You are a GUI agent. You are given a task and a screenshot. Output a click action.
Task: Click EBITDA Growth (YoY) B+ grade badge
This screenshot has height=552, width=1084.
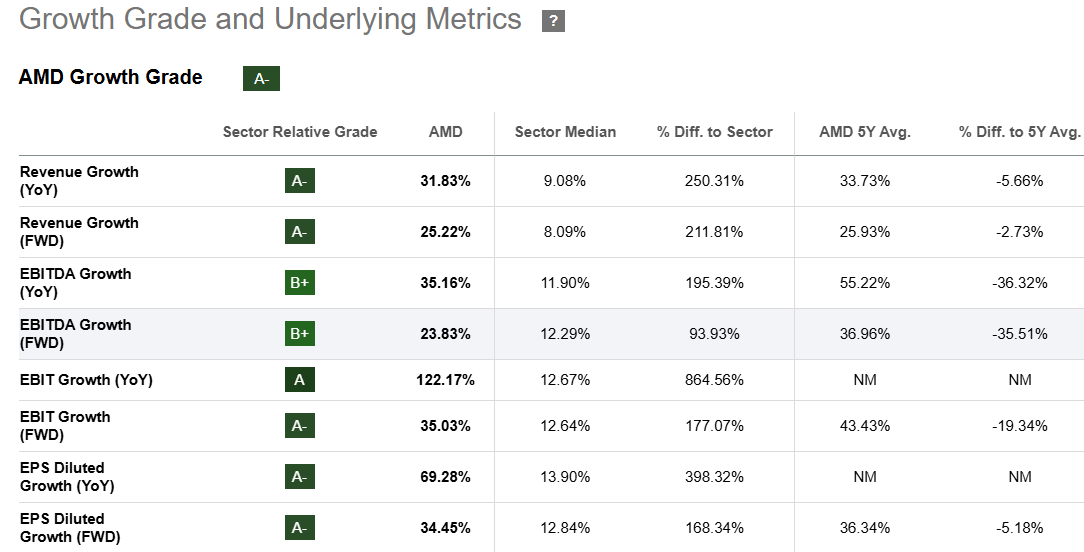coord(299,283)
